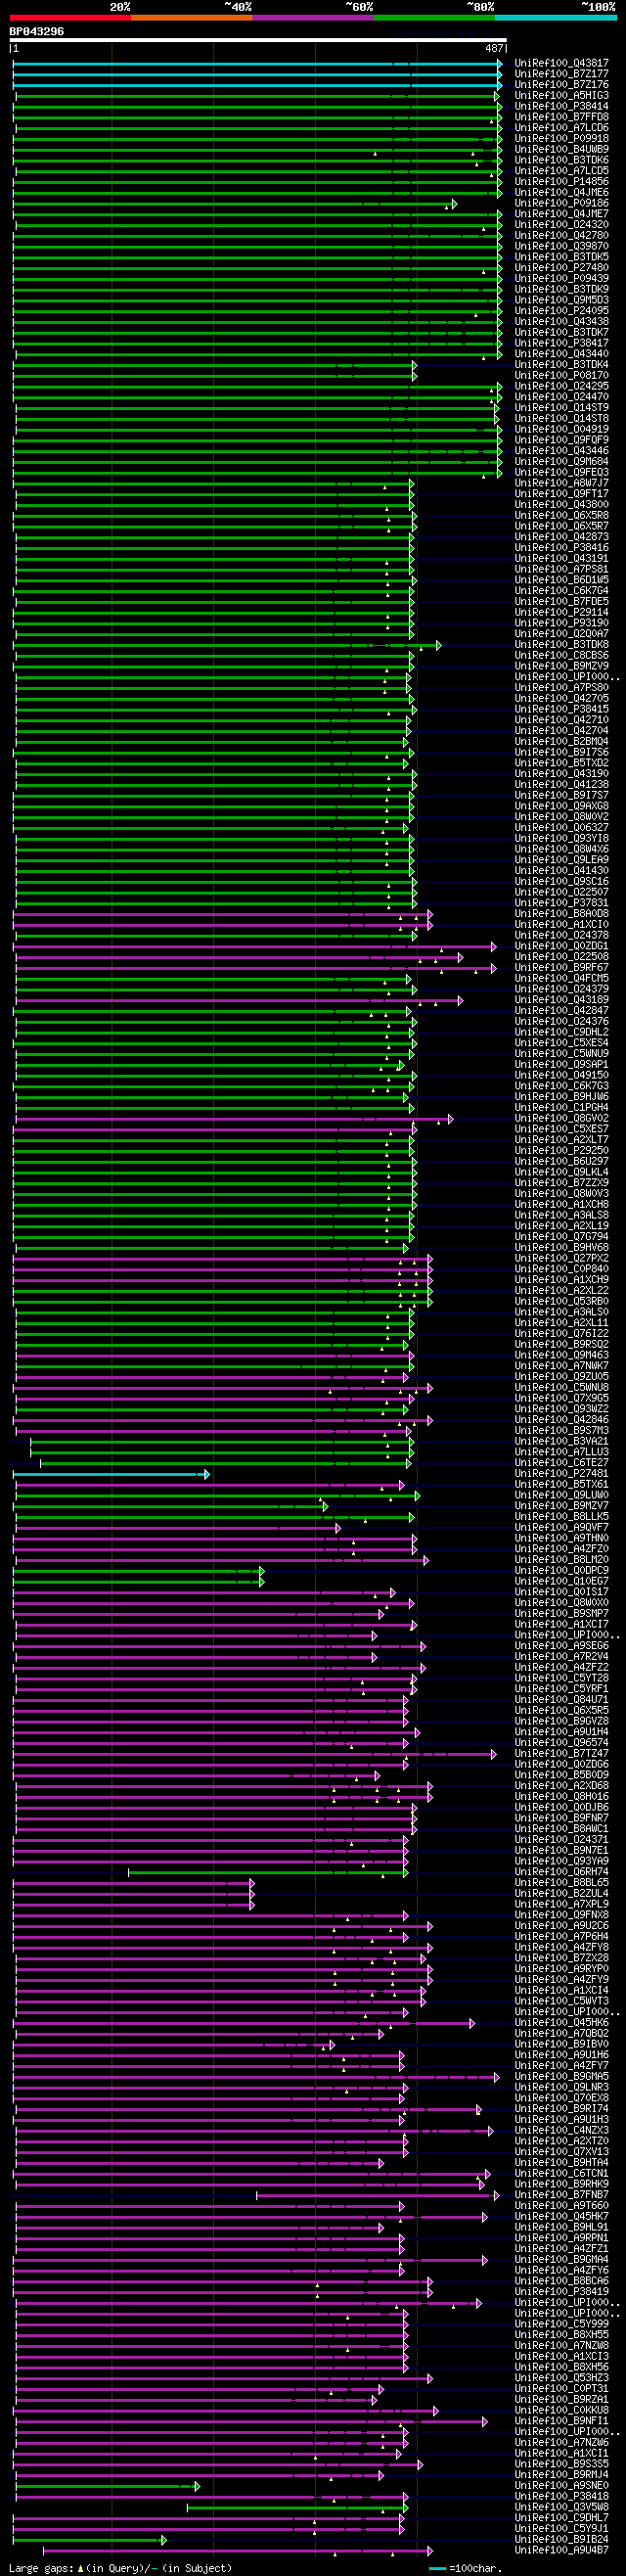The height and width of the screenshot is (2576, 626).
Task: Select hit label UniRef100_Q43817
Action: point(562,63)
